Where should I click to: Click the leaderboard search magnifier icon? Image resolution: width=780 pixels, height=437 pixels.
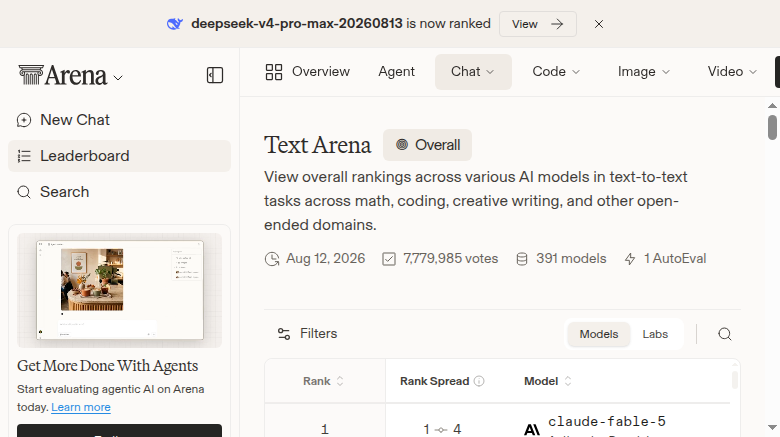[x=725, y=334]
